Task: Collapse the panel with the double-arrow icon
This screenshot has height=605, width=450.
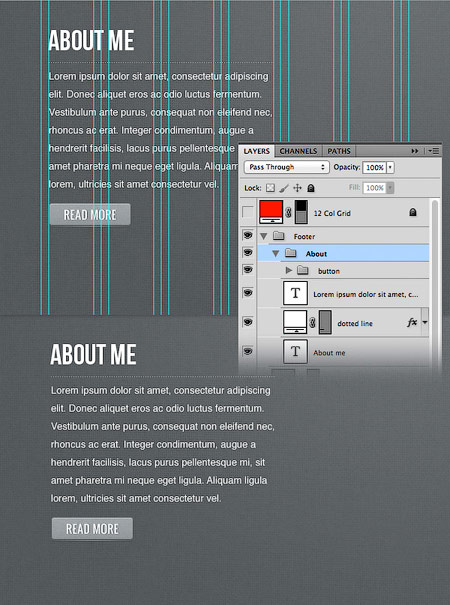Action: click(415, 151)
